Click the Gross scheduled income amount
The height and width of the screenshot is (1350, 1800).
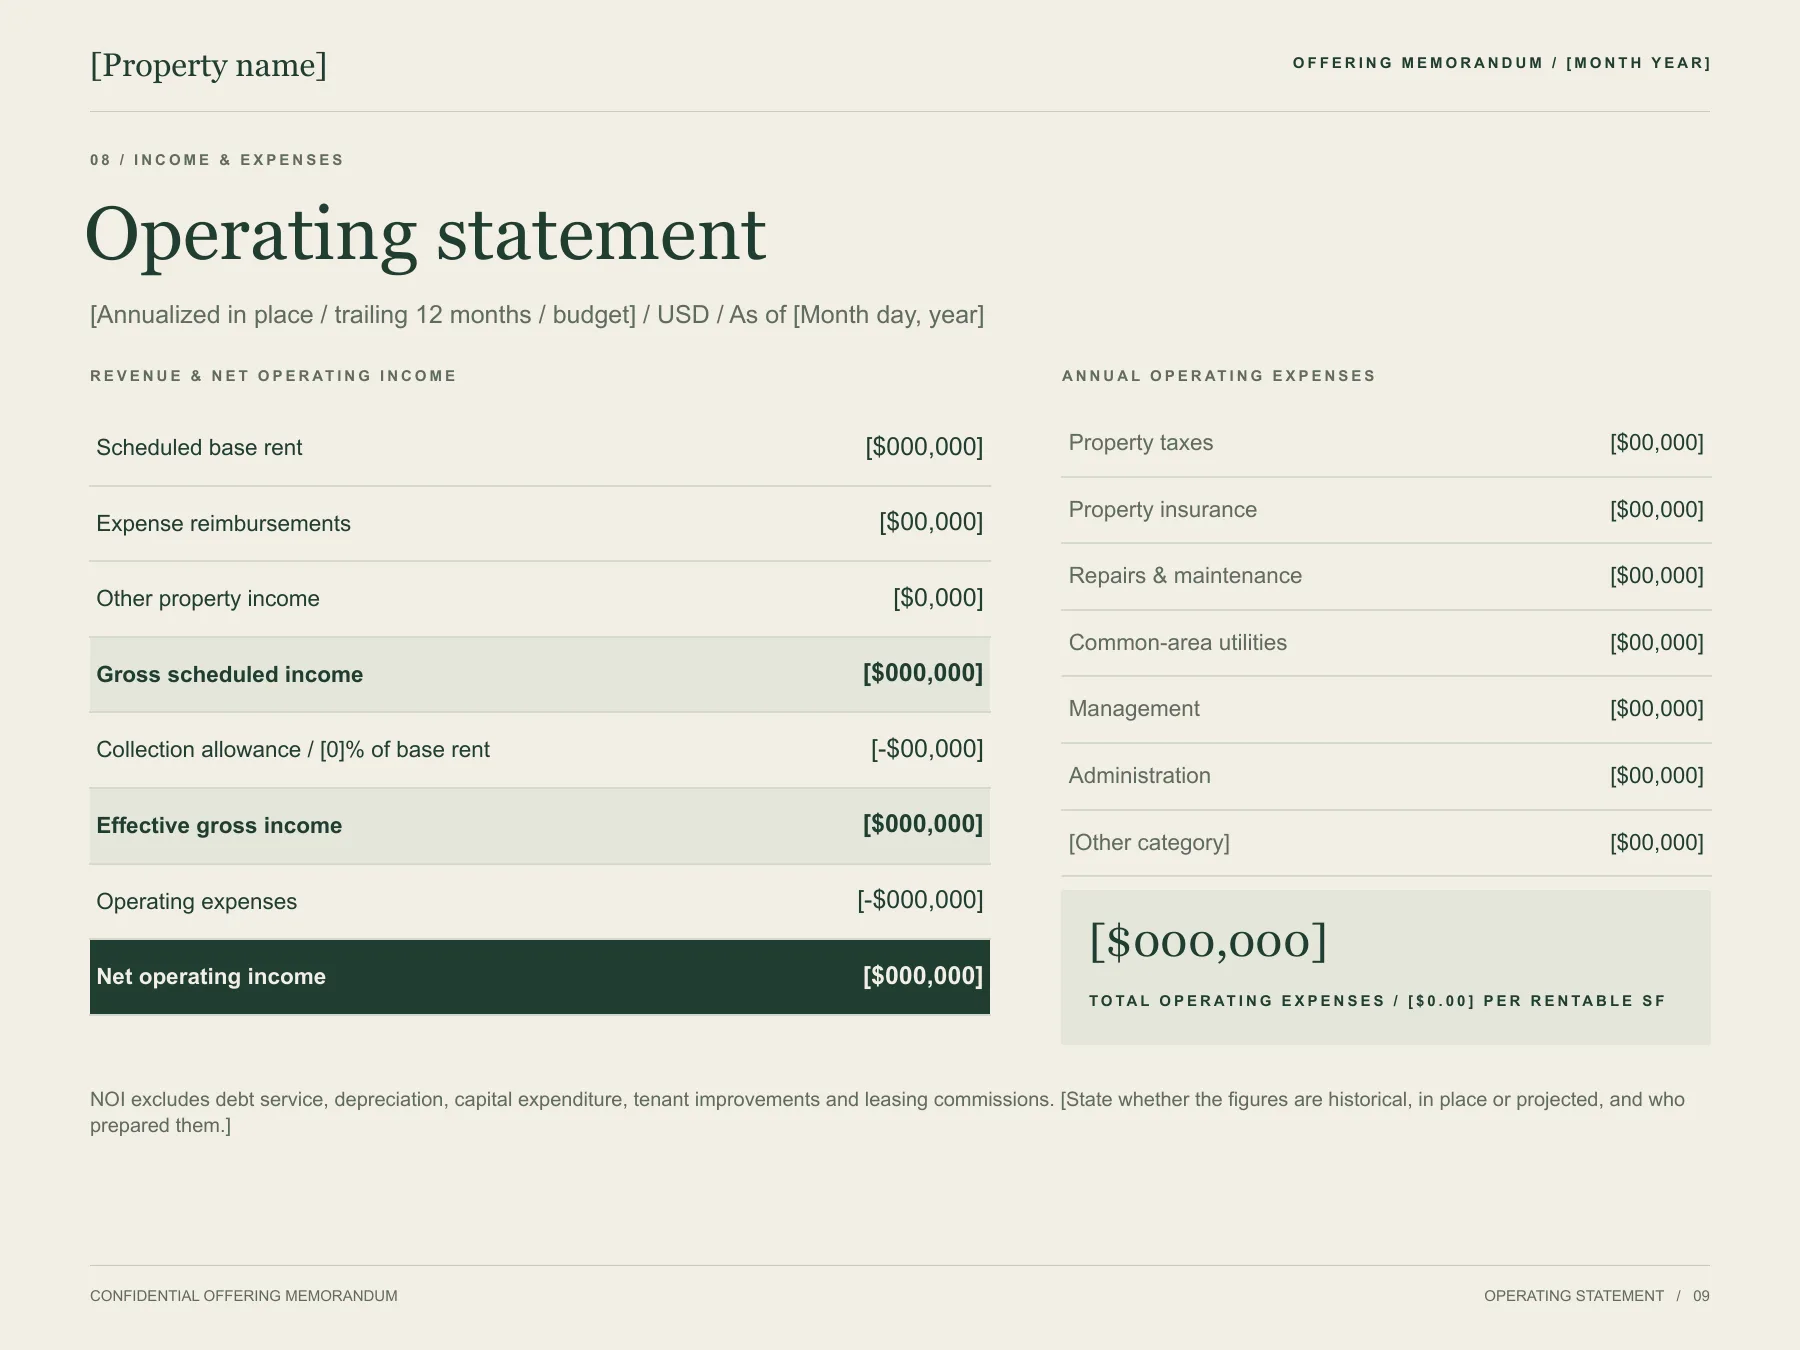[923, 673]
